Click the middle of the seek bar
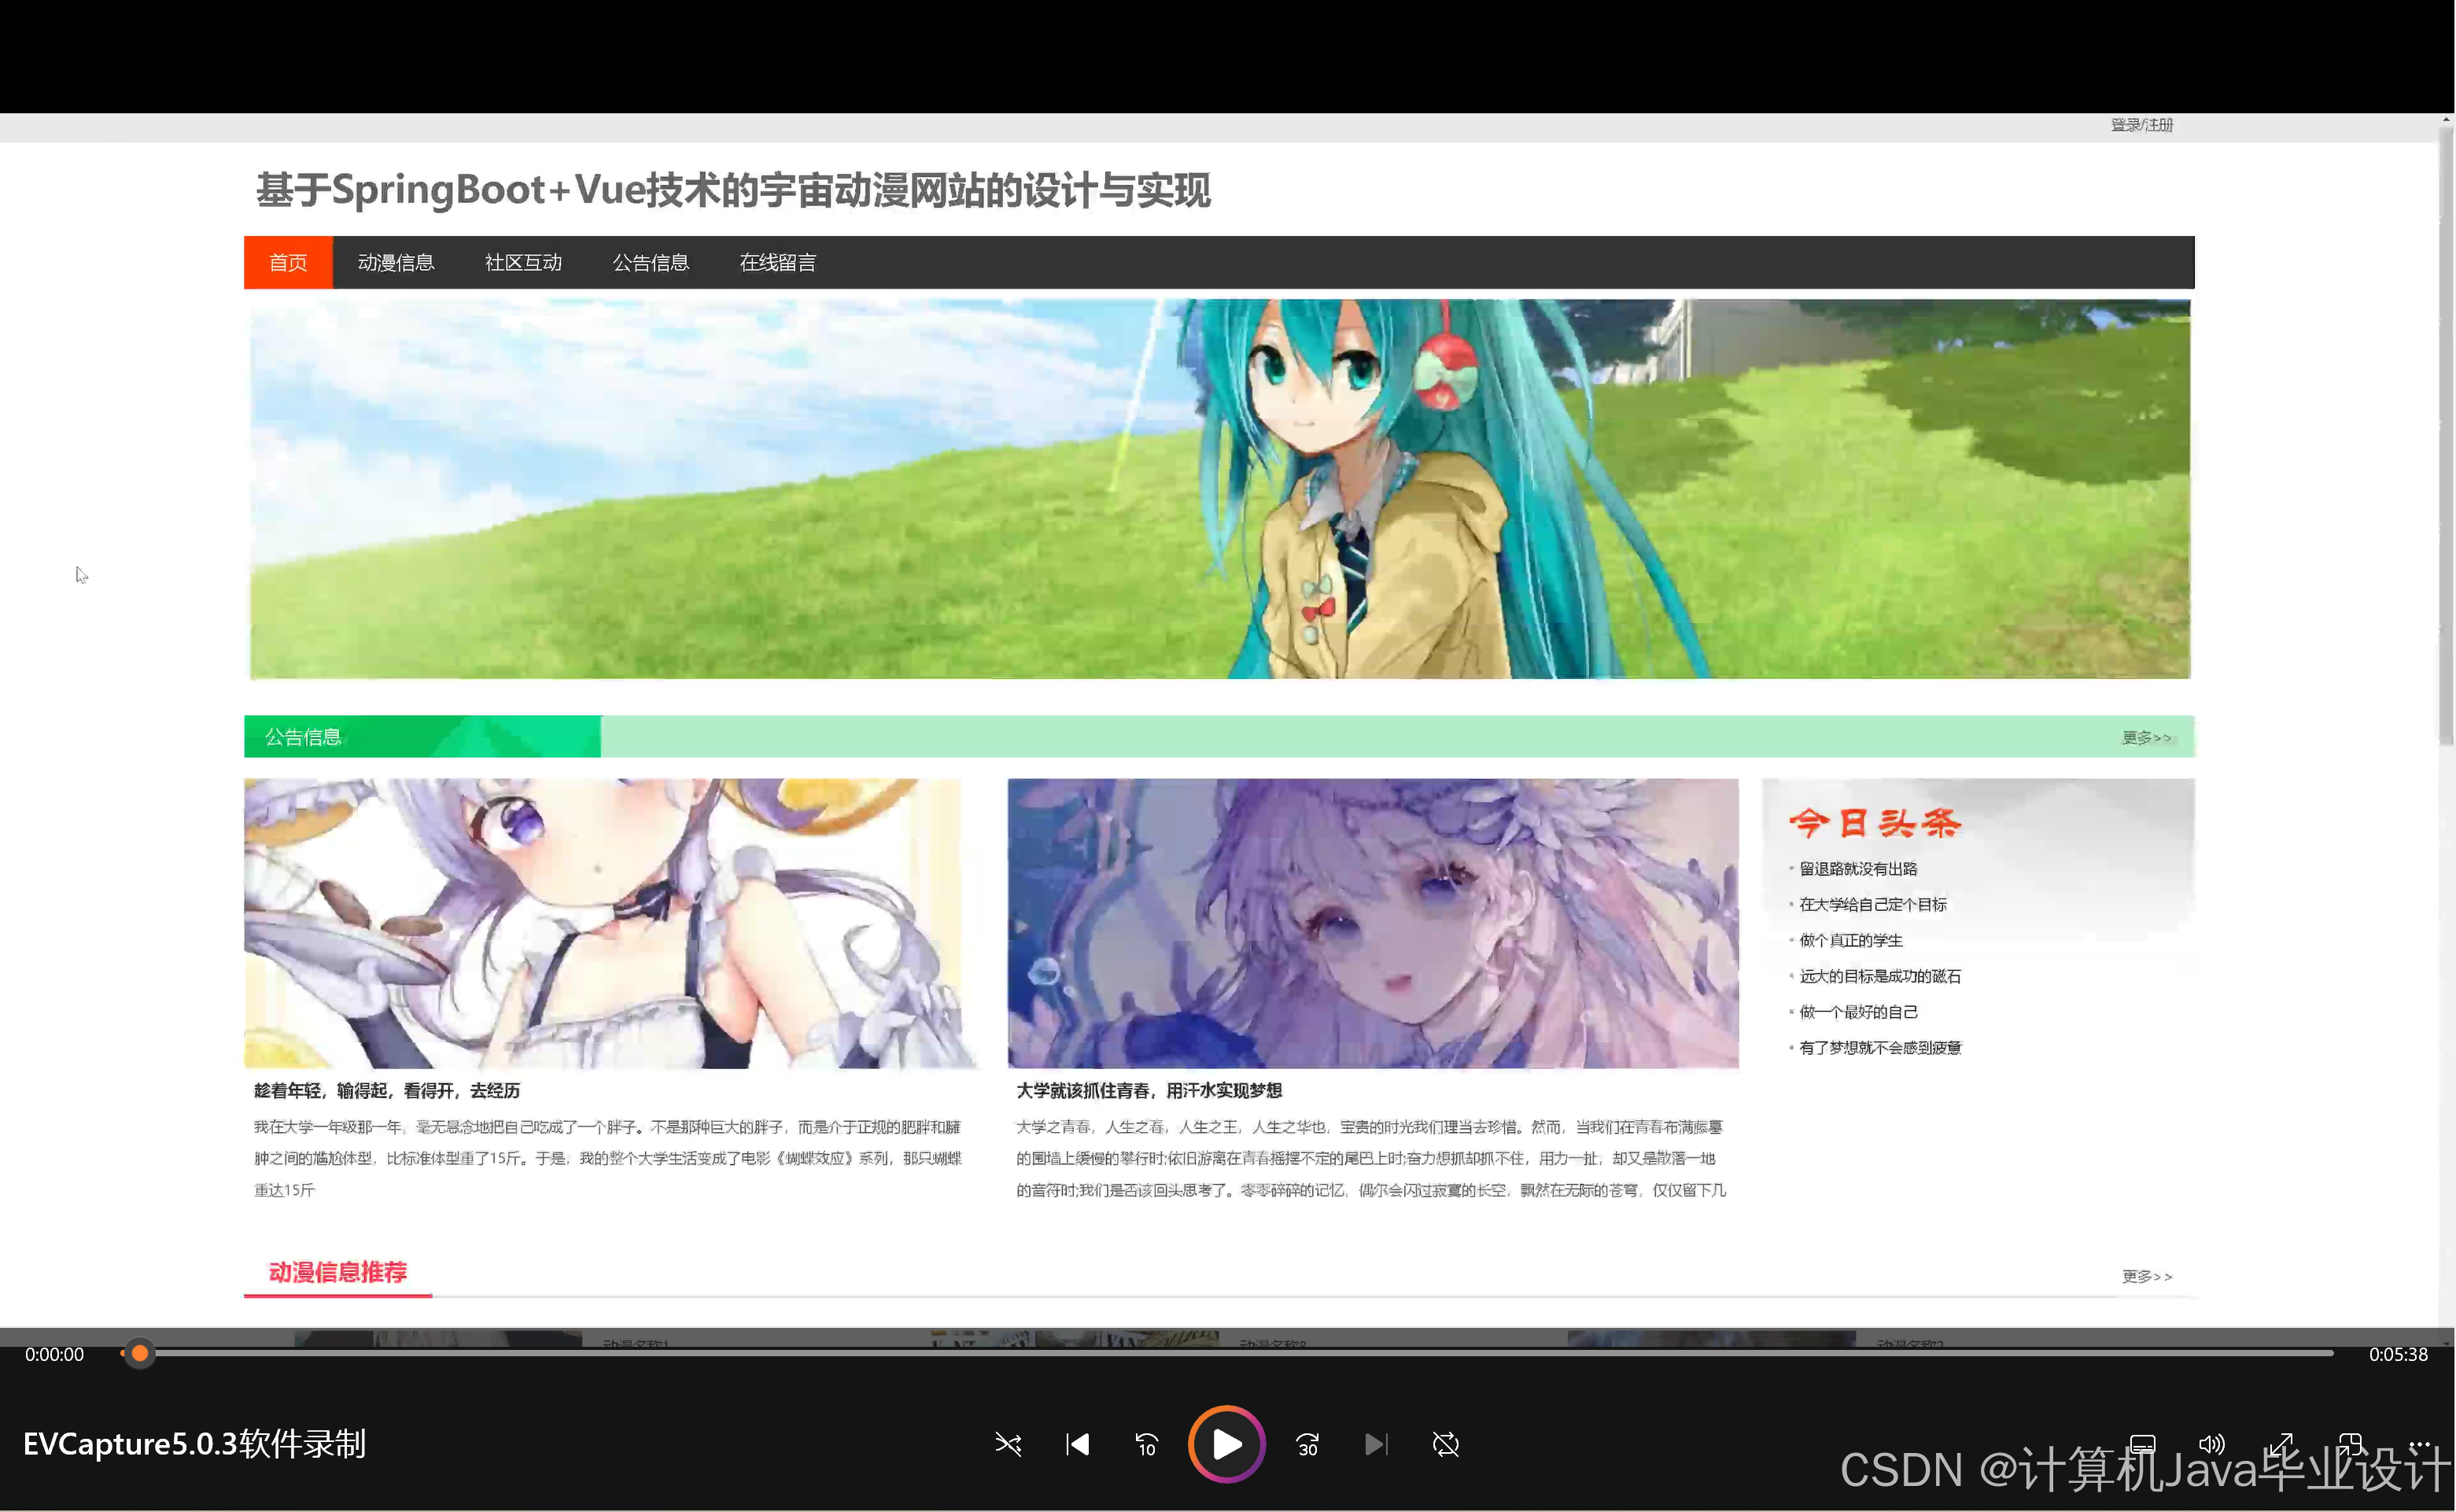The image size is (2456, 1512). click(1227, 1353)
